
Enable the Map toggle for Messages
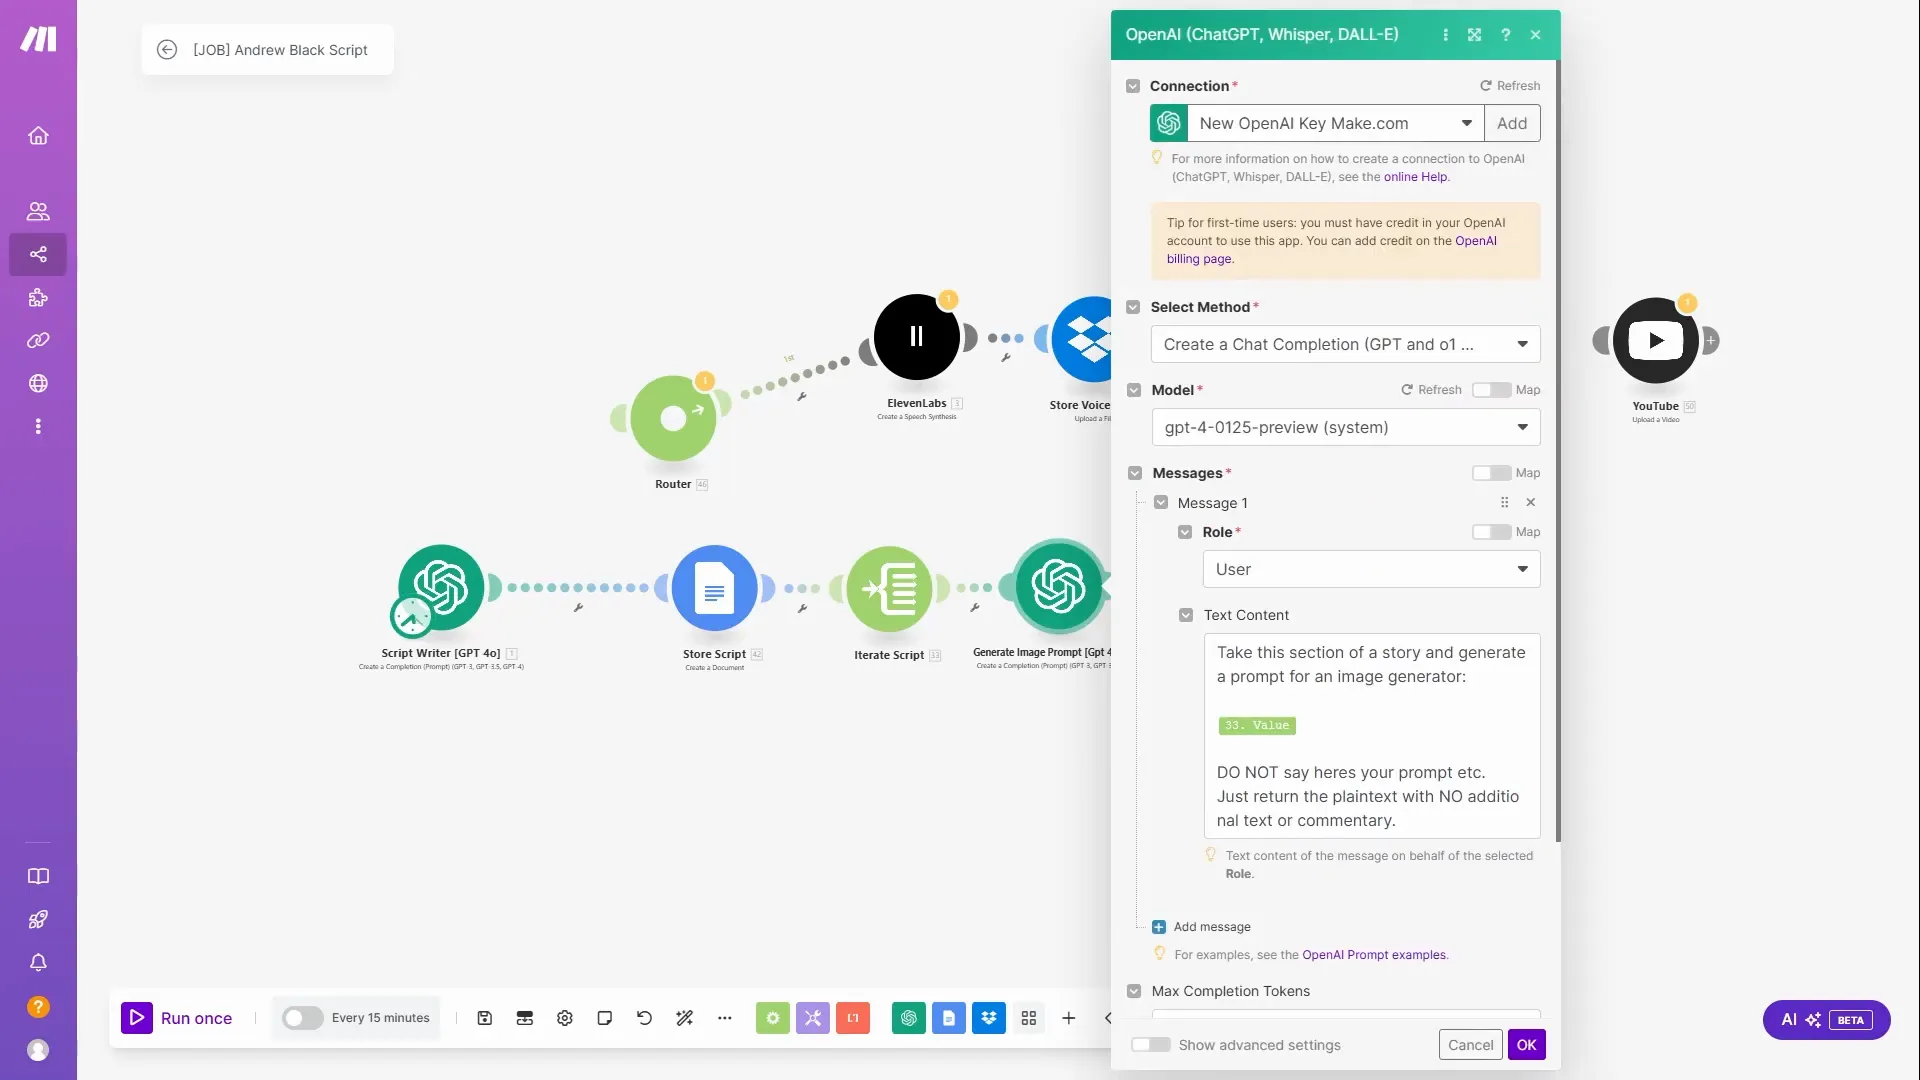point(1489,472)
